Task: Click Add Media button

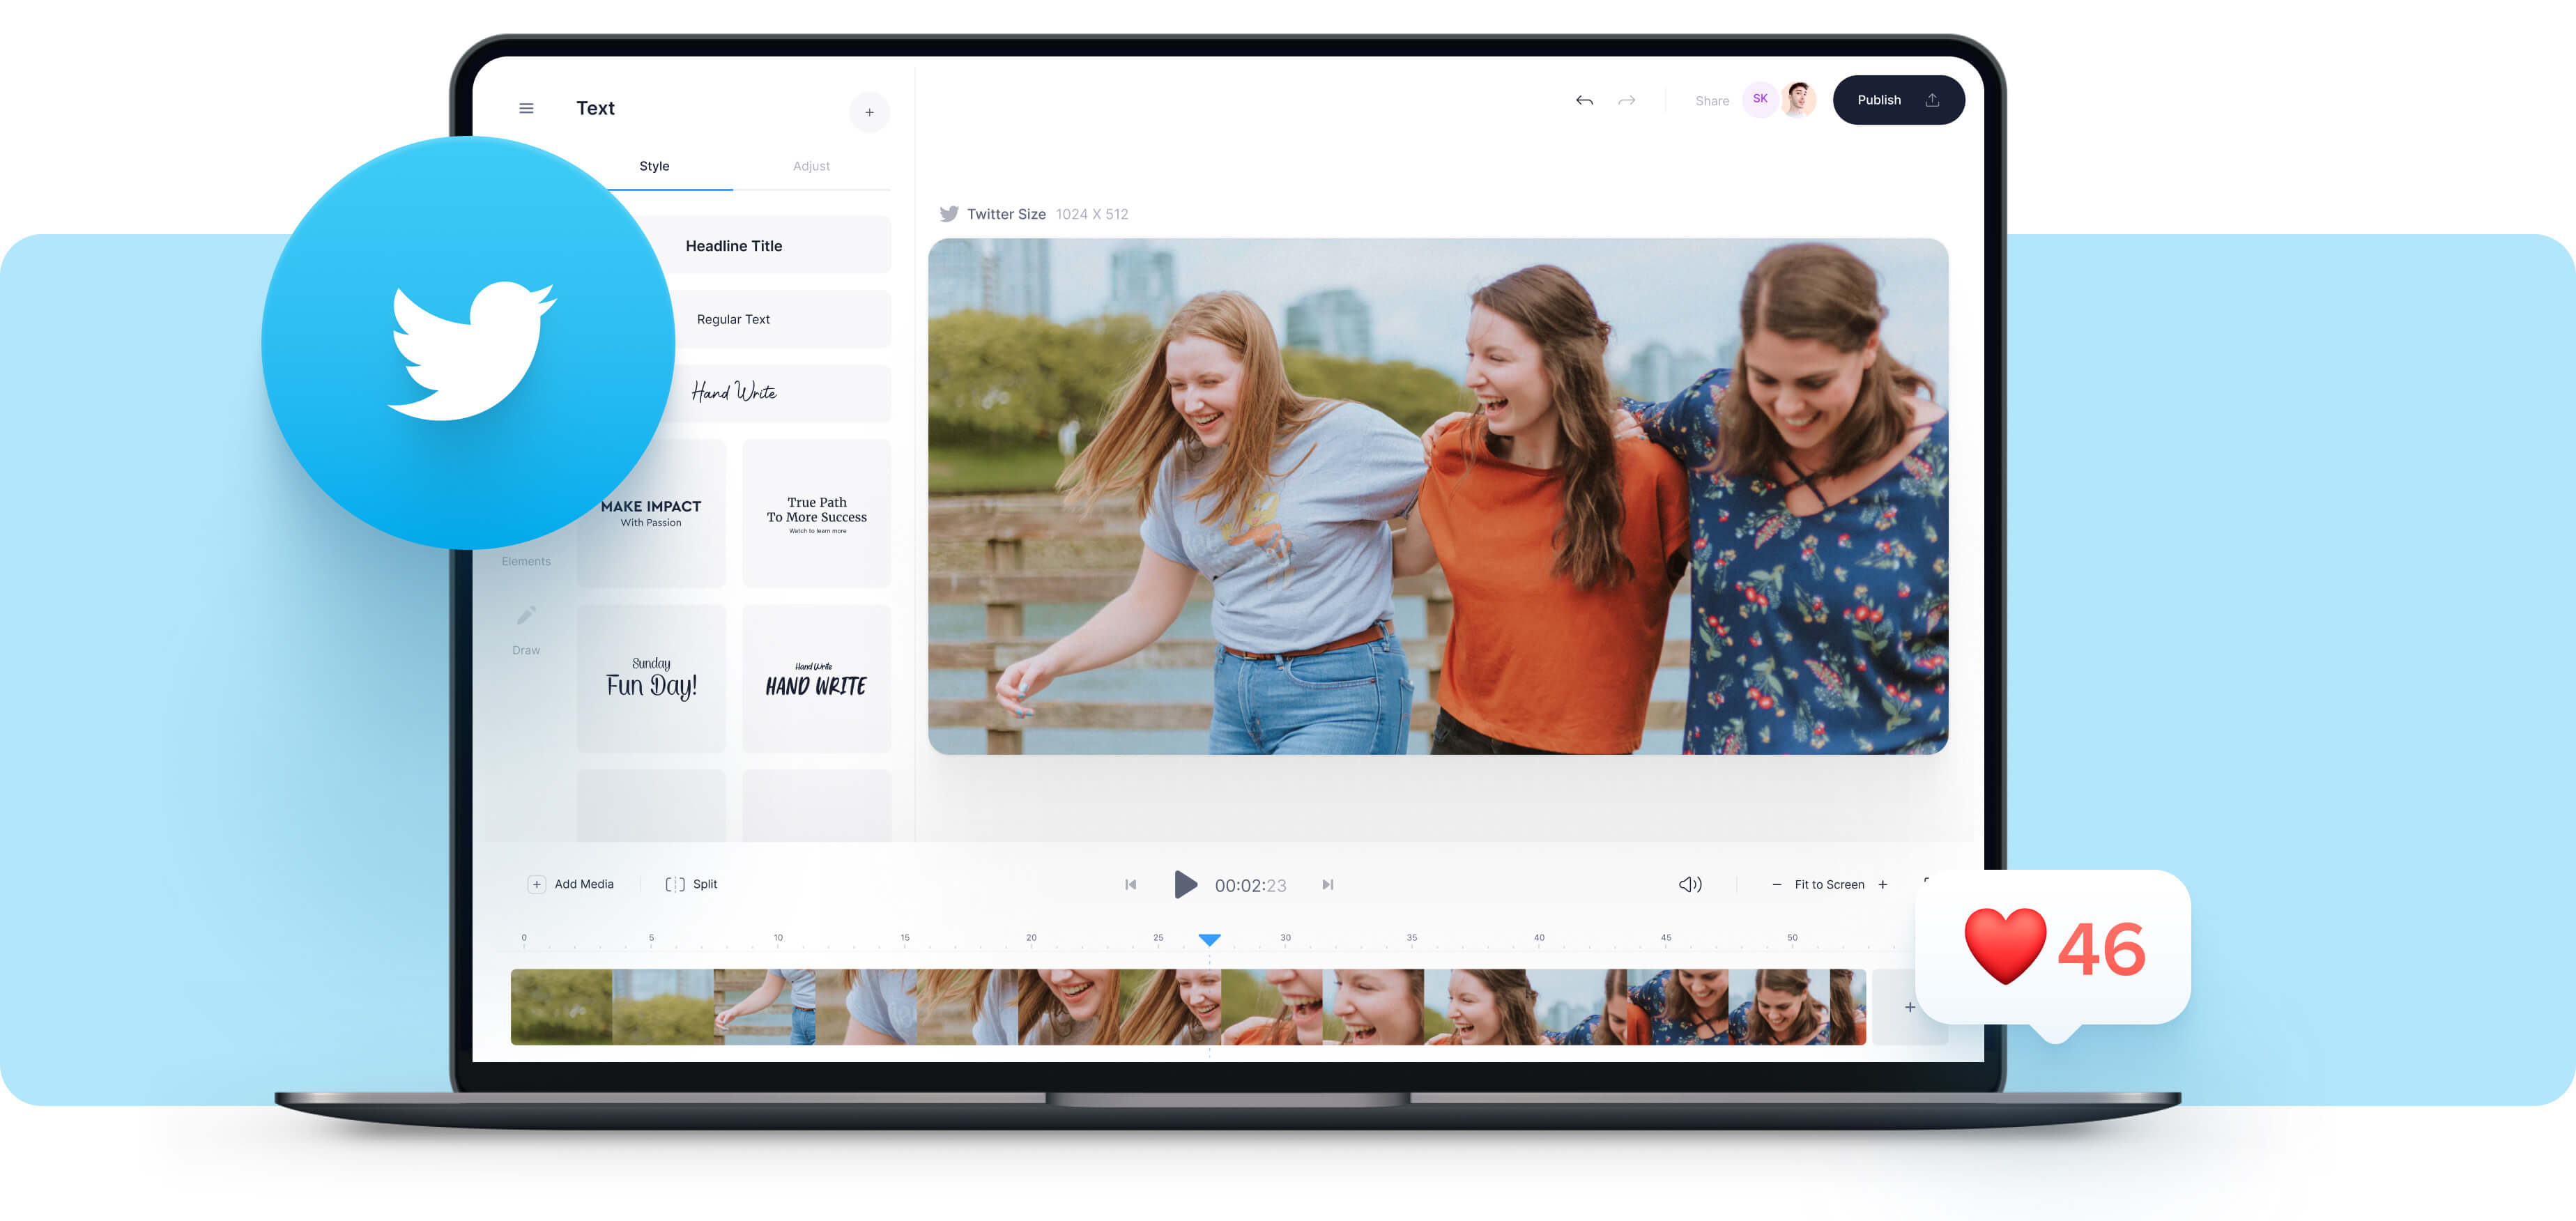Action: (x=571, y=884)
